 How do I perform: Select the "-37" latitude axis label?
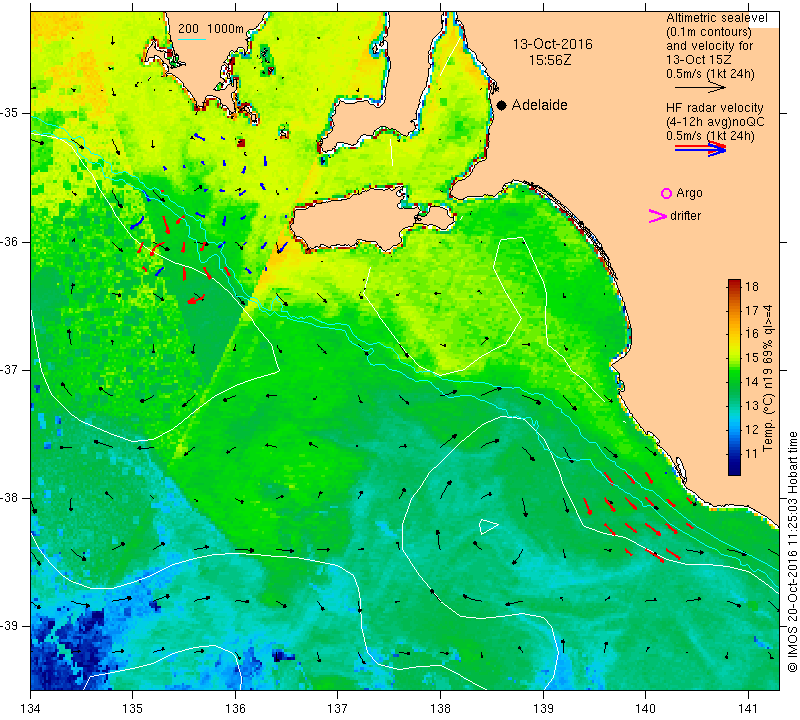point(9,369)
